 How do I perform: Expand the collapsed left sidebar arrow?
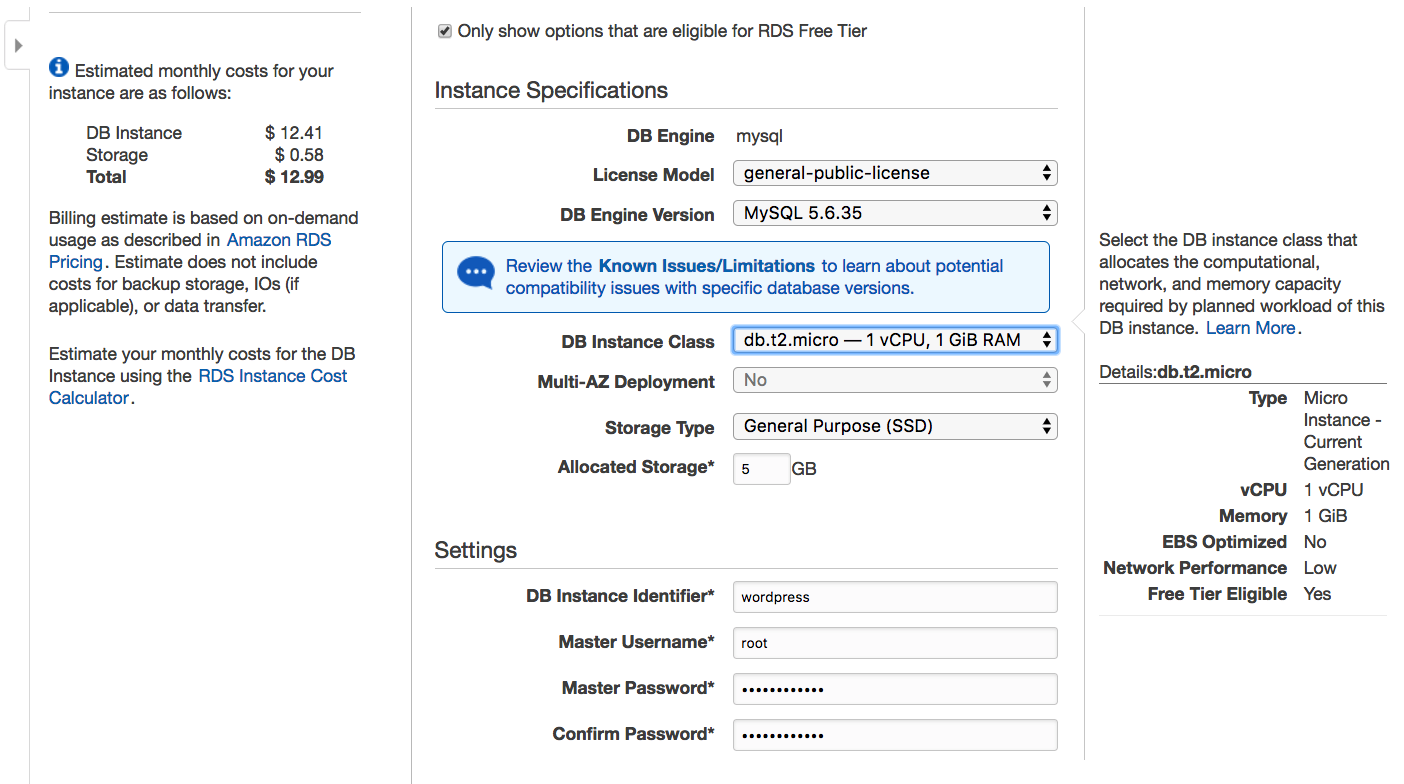point(18,46)
